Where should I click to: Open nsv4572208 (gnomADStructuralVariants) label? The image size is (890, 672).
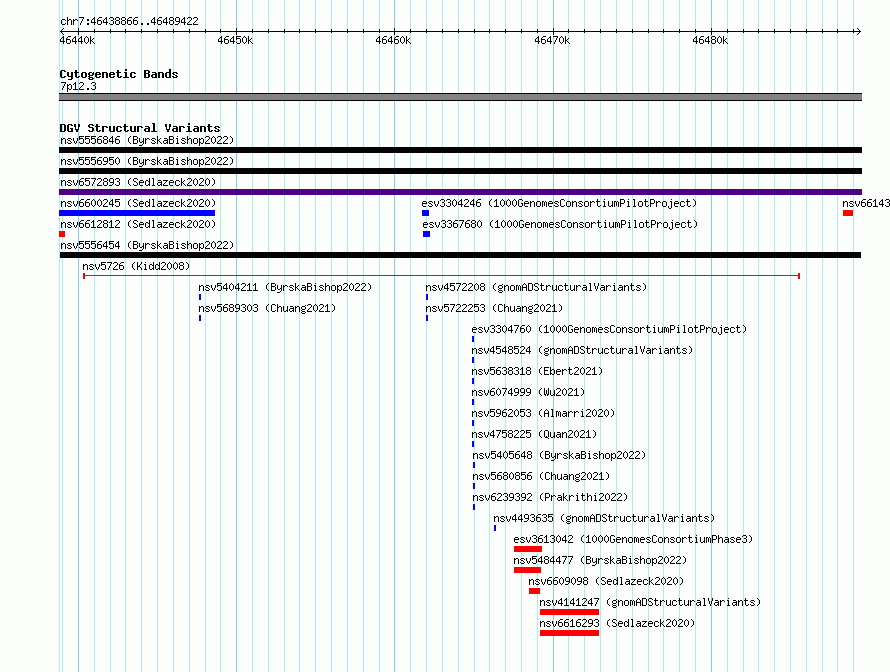point(536,287)
